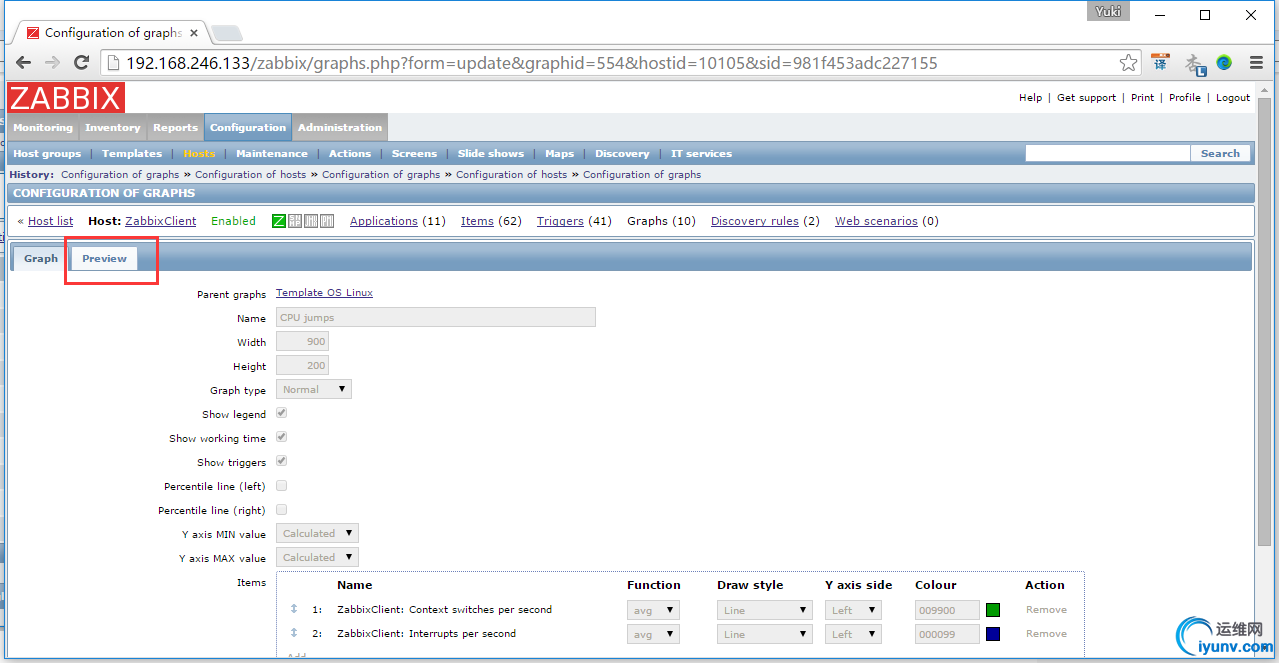This screenshot has width=1279, height=663.
Task: Open the Web scenarios link
Action: [876, 221]
